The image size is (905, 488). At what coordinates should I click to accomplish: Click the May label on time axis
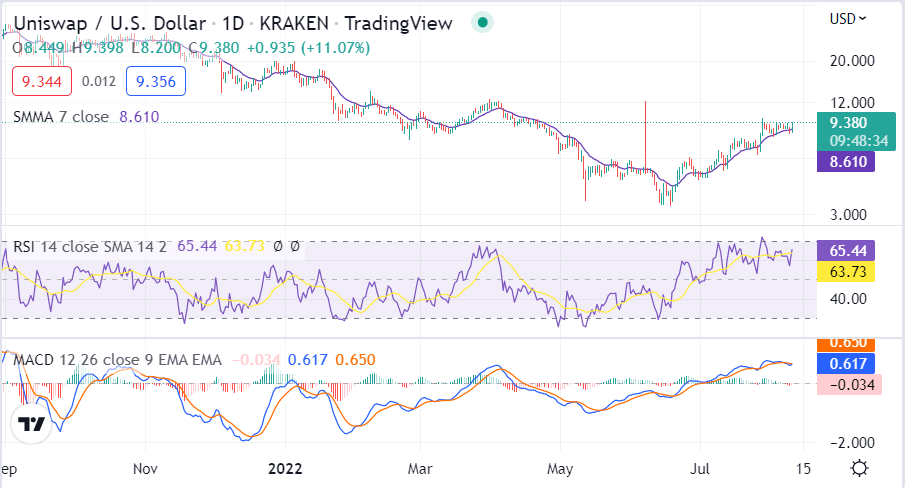(560, 468)
